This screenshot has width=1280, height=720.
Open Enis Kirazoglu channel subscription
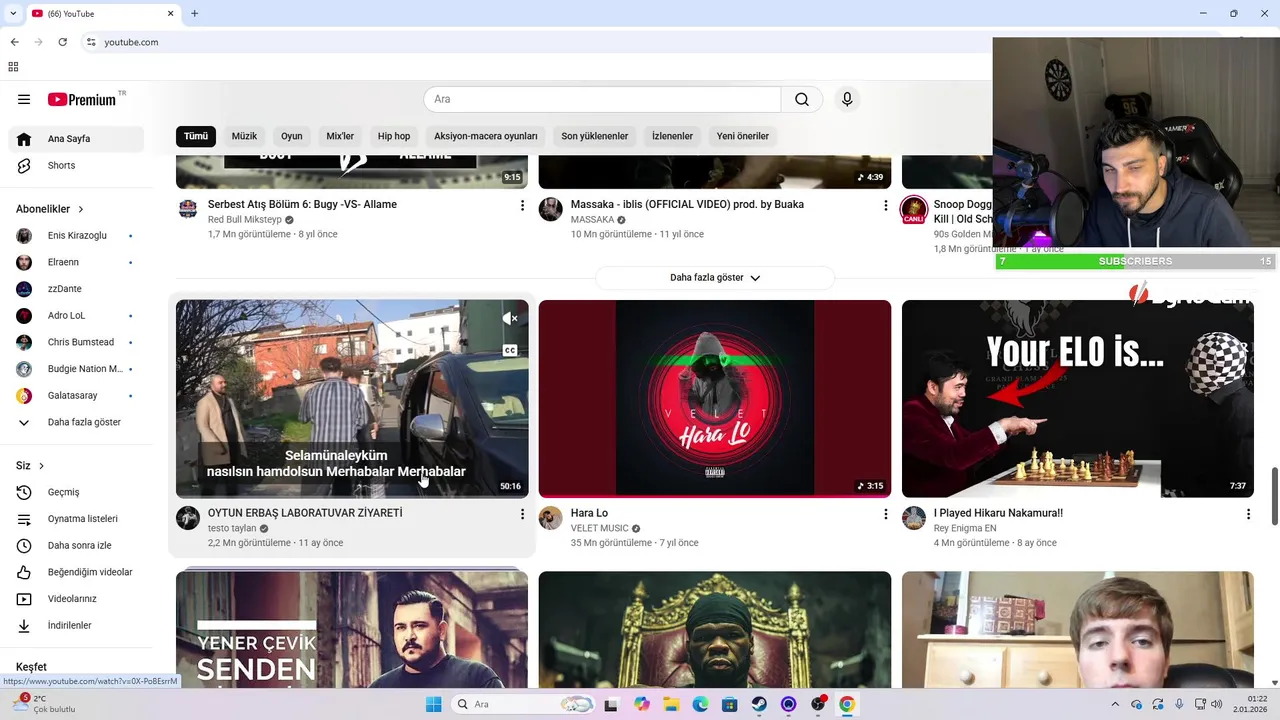(76, 235)
